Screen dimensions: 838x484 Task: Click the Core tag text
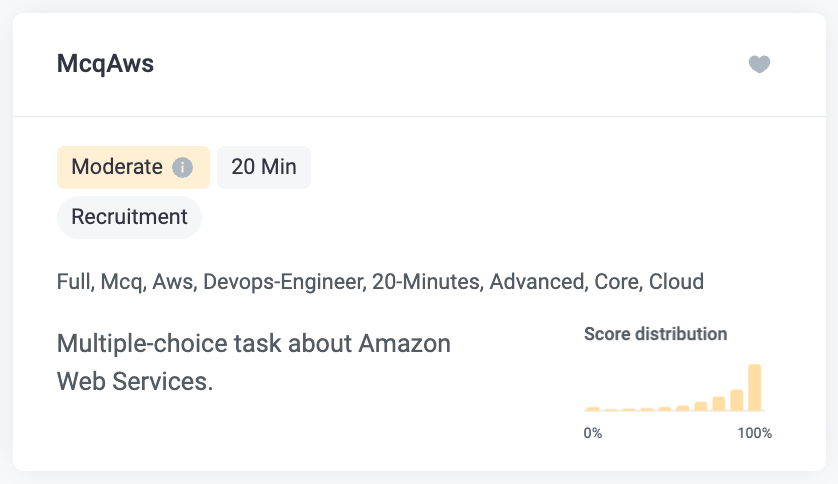pyautogui.click(x=616, y=282)
